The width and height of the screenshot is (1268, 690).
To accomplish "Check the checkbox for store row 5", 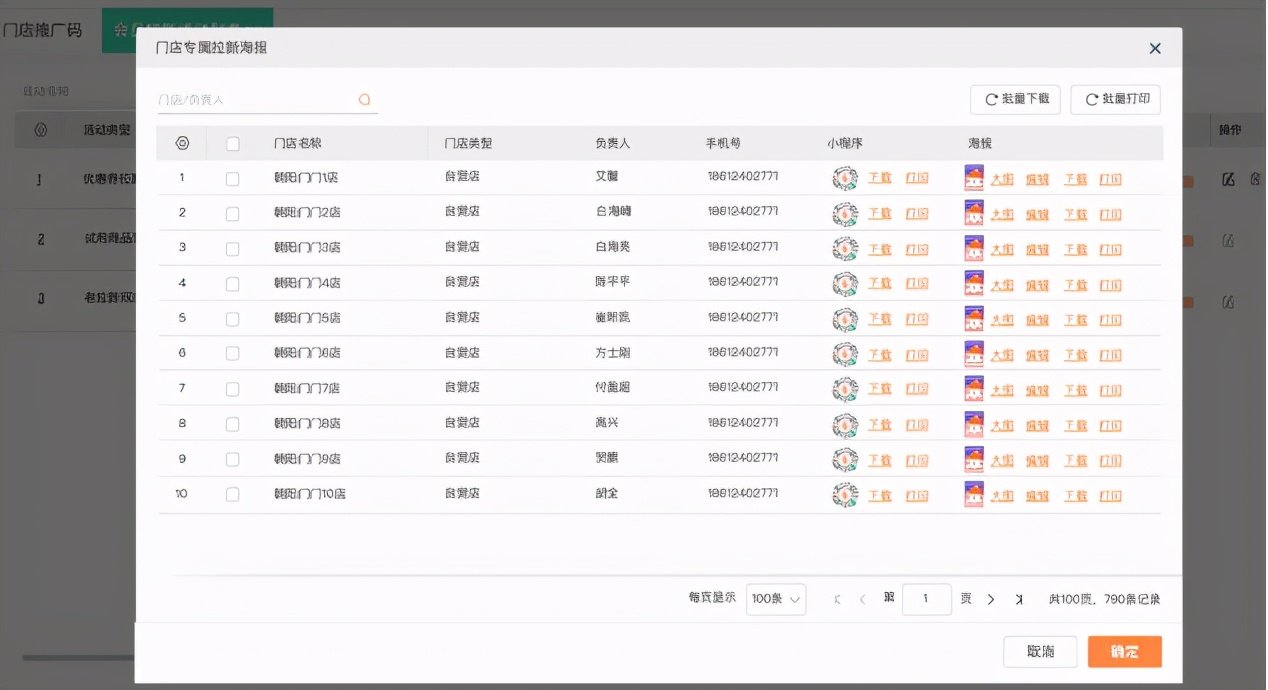I will point(233,319).
